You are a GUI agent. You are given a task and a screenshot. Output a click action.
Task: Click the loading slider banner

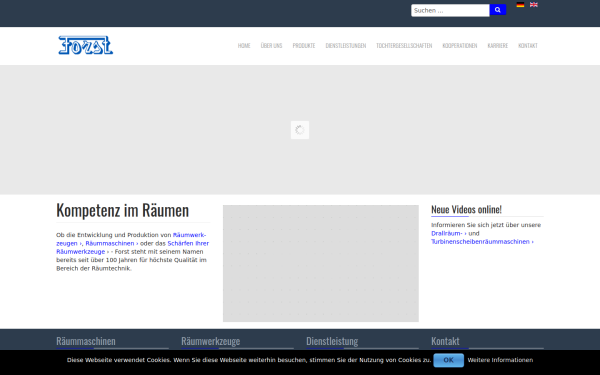click(x=300, y=130)
